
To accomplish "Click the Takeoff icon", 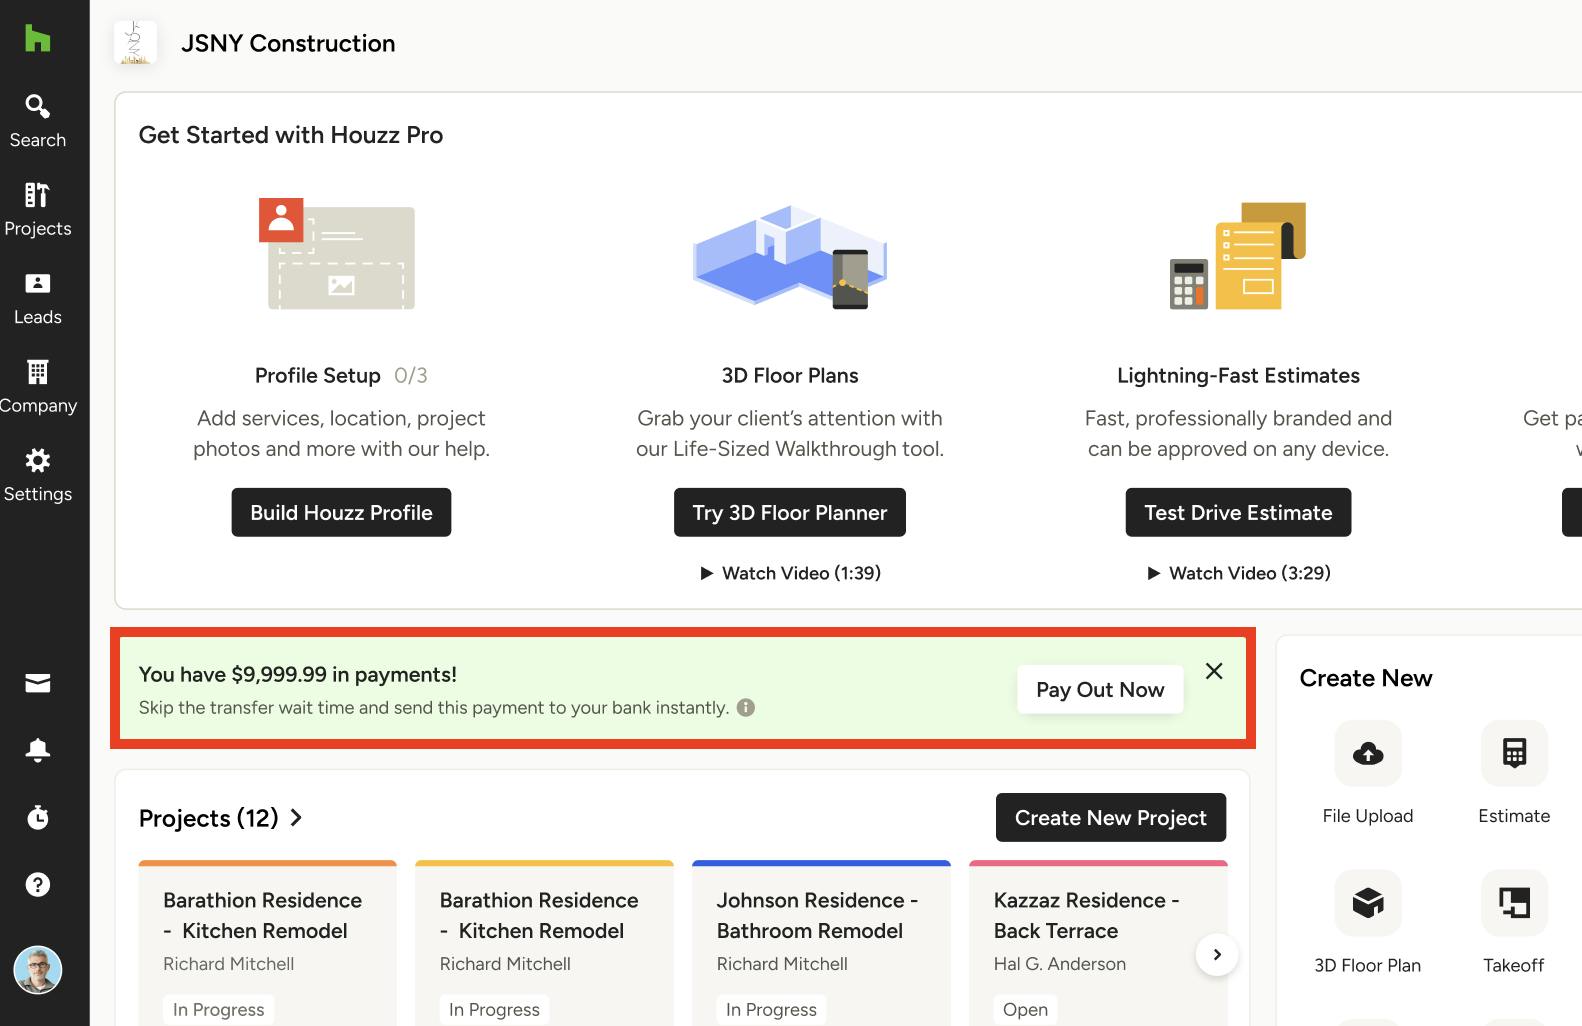I will pos(1514,903).
